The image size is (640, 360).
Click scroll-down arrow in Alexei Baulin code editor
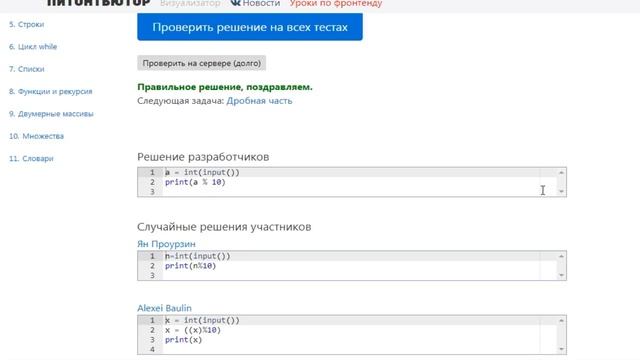point(561,349)
